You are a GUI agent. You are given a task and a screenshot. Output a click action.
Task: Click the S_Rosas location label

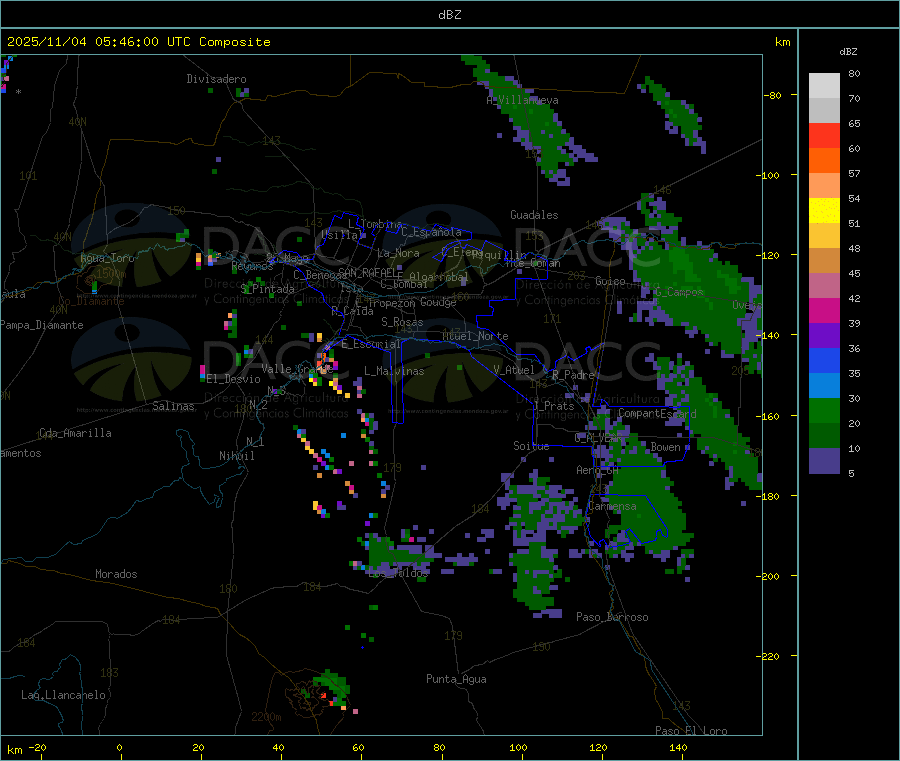(402, 323)
